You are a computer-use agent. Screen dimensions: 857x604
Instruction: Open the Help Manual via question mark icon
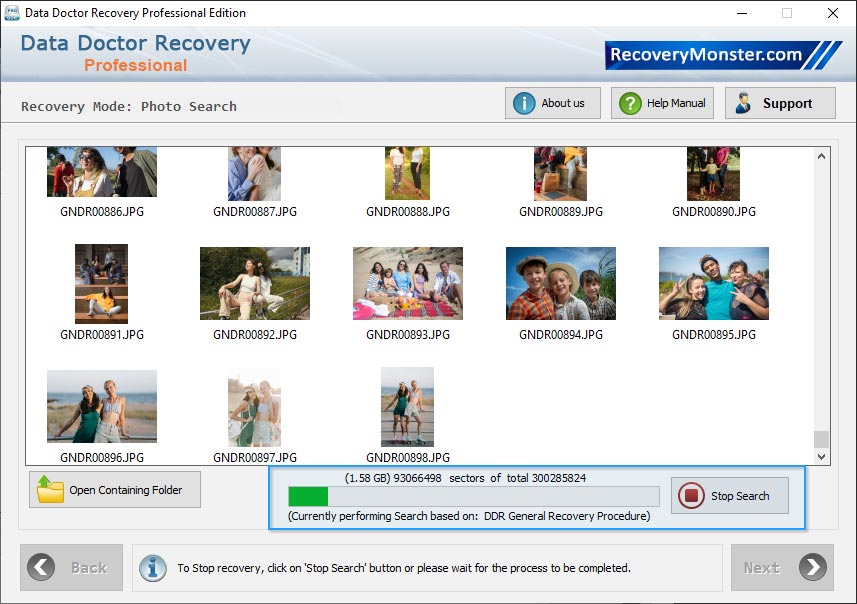coord(629,102)
